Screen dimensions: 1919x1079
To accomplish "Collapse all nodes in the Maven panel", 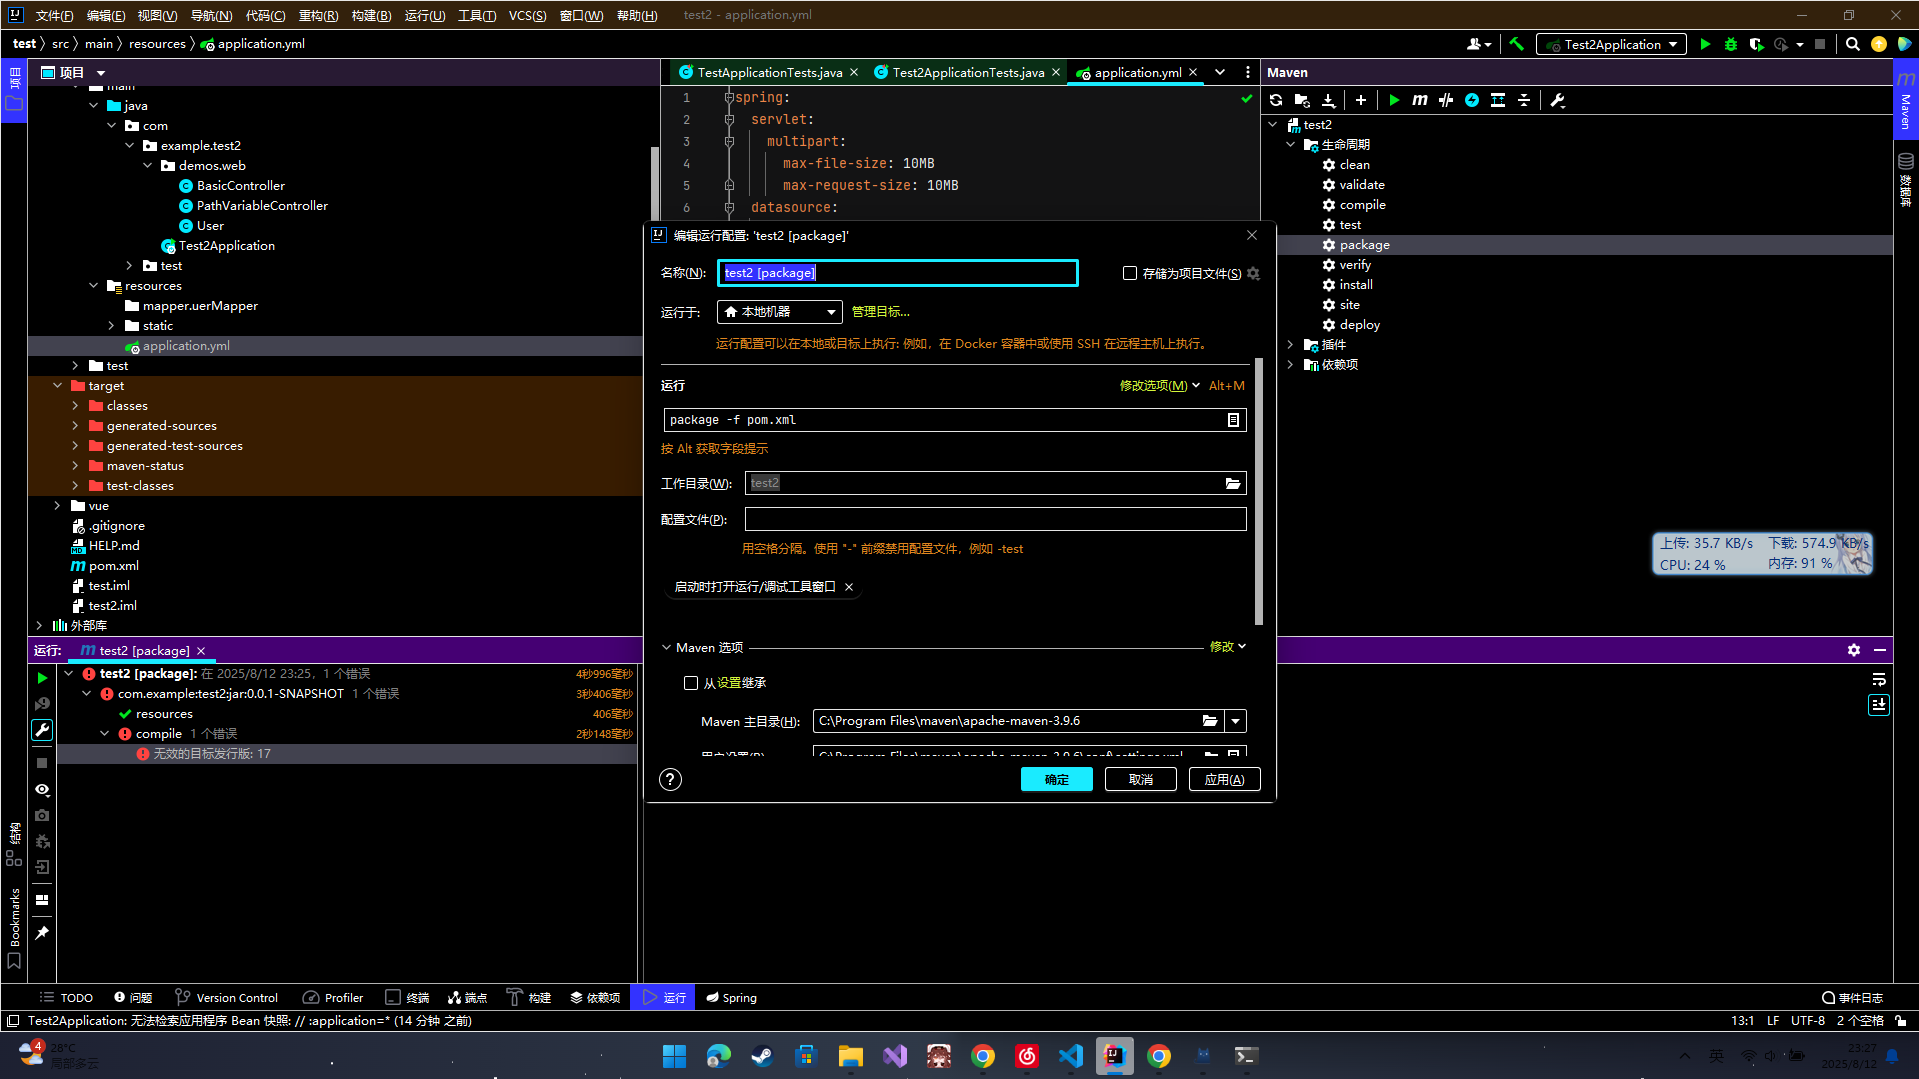I will tap(1524, 100).
